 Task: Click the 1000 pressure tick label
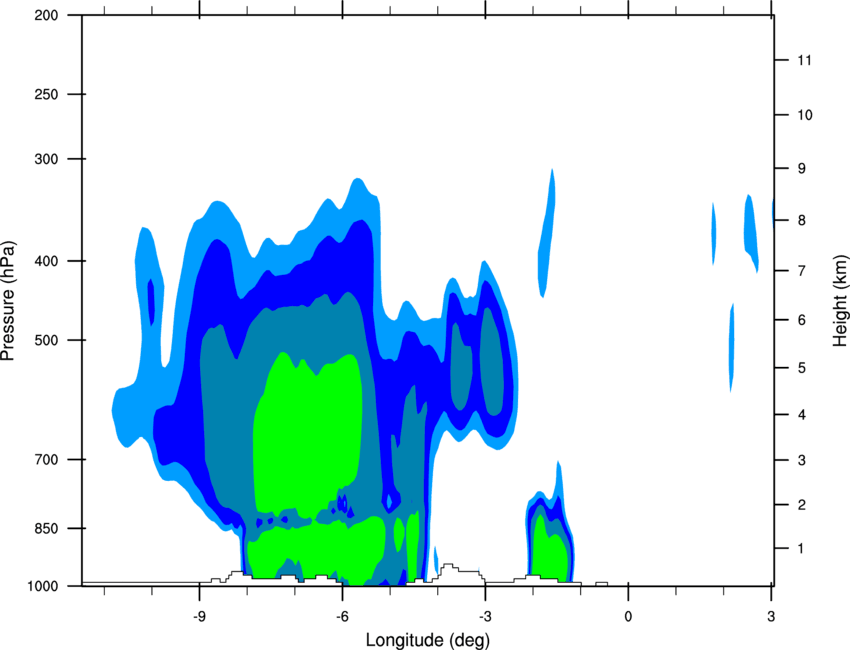point(42,586)
